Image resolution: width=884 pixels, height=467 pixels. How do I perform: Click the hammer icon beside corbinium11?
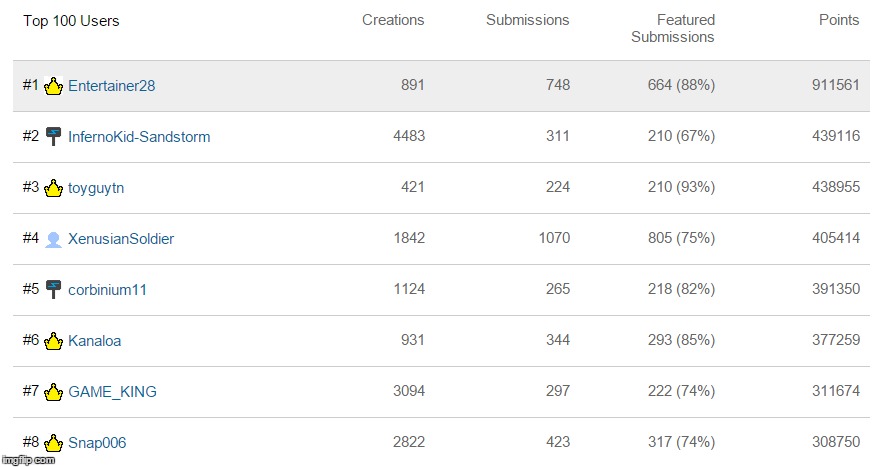point(54,289)
